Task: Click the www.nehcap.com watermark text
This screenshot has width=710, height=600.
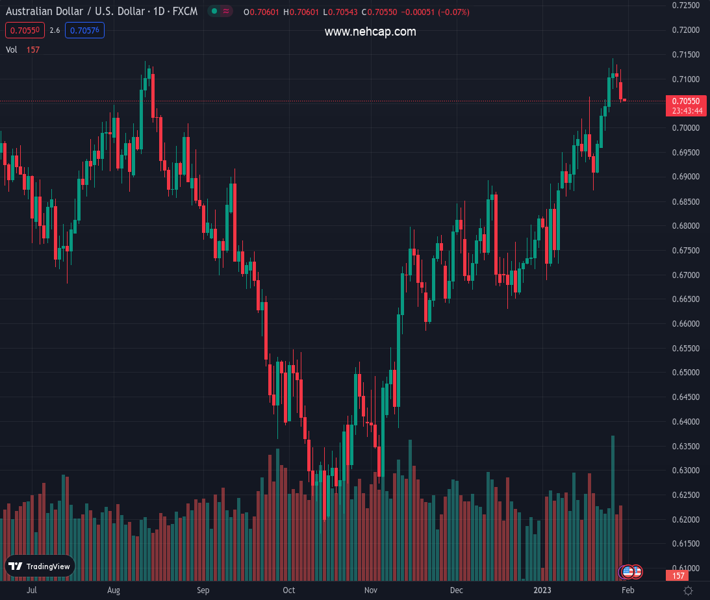Action: tap(370, 32)
